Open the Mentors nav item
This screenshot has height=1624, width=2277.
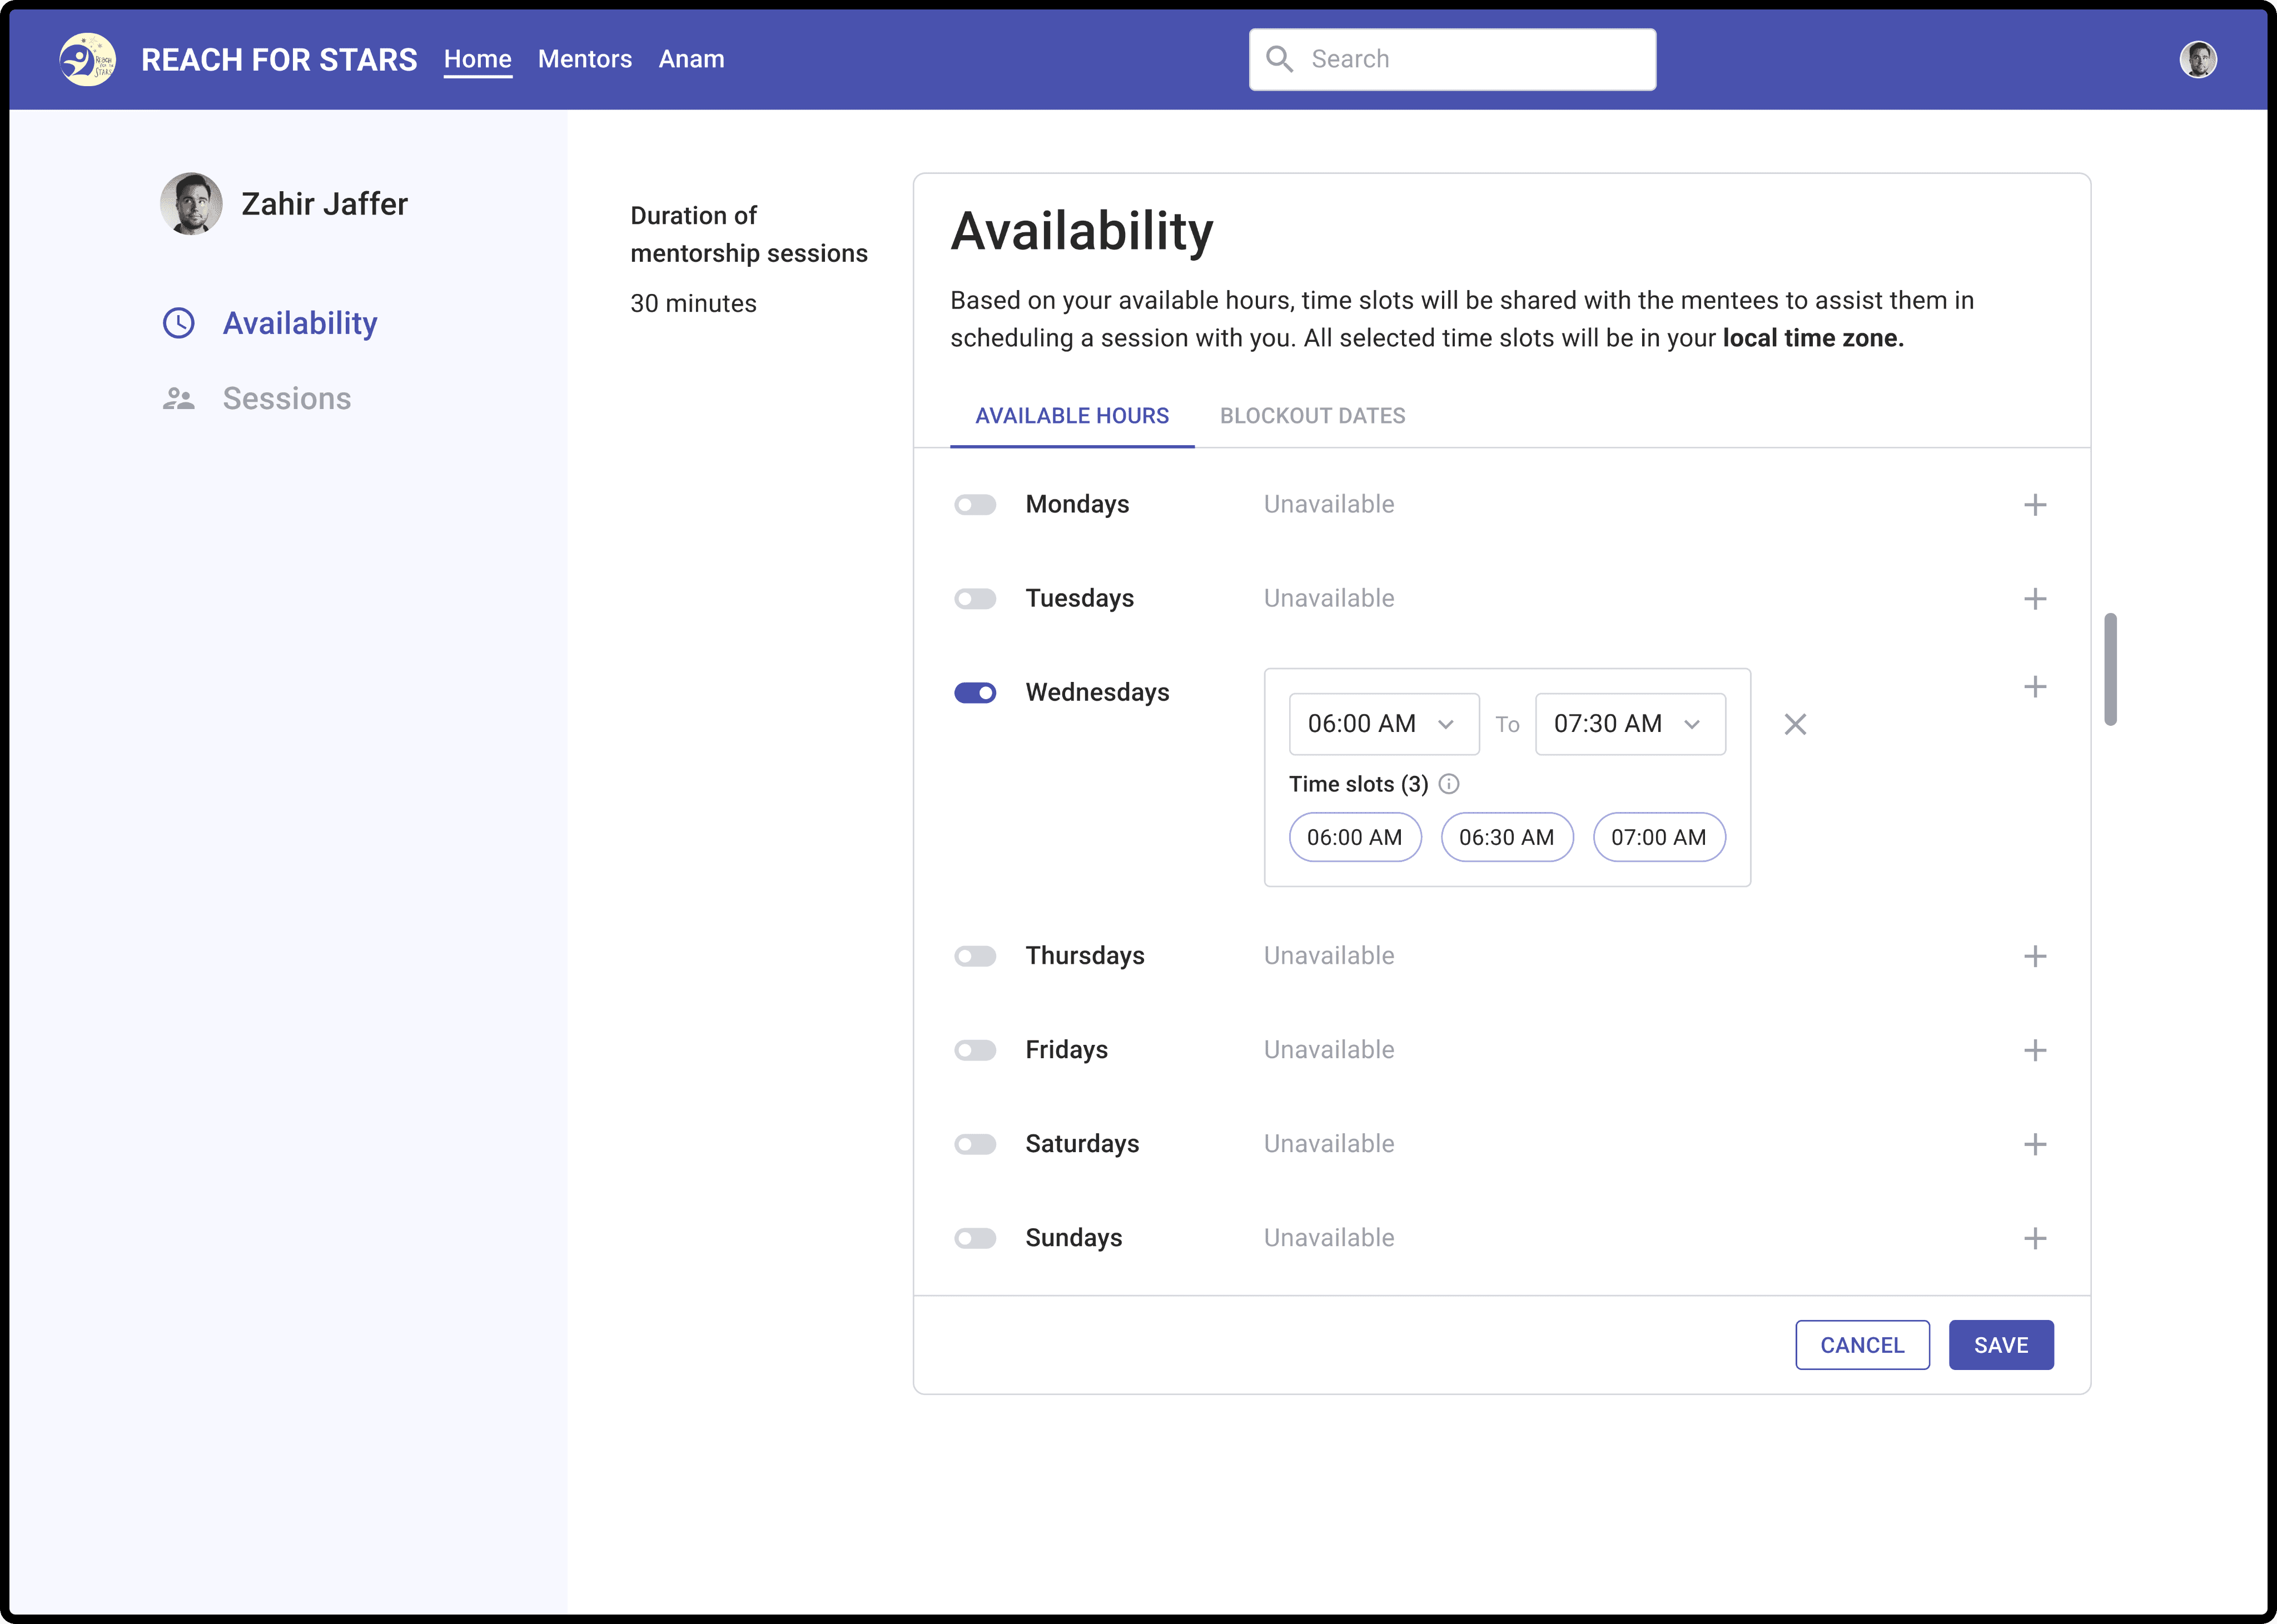tap(584, 60)
